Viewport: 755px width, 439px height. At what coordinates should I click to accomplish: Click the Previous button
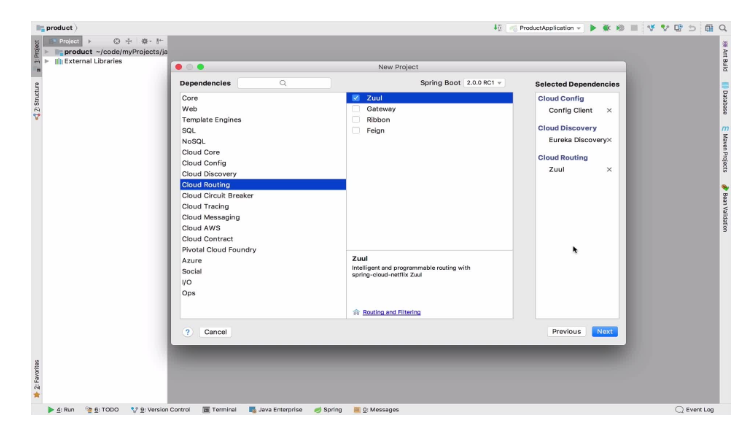[566, 332]
